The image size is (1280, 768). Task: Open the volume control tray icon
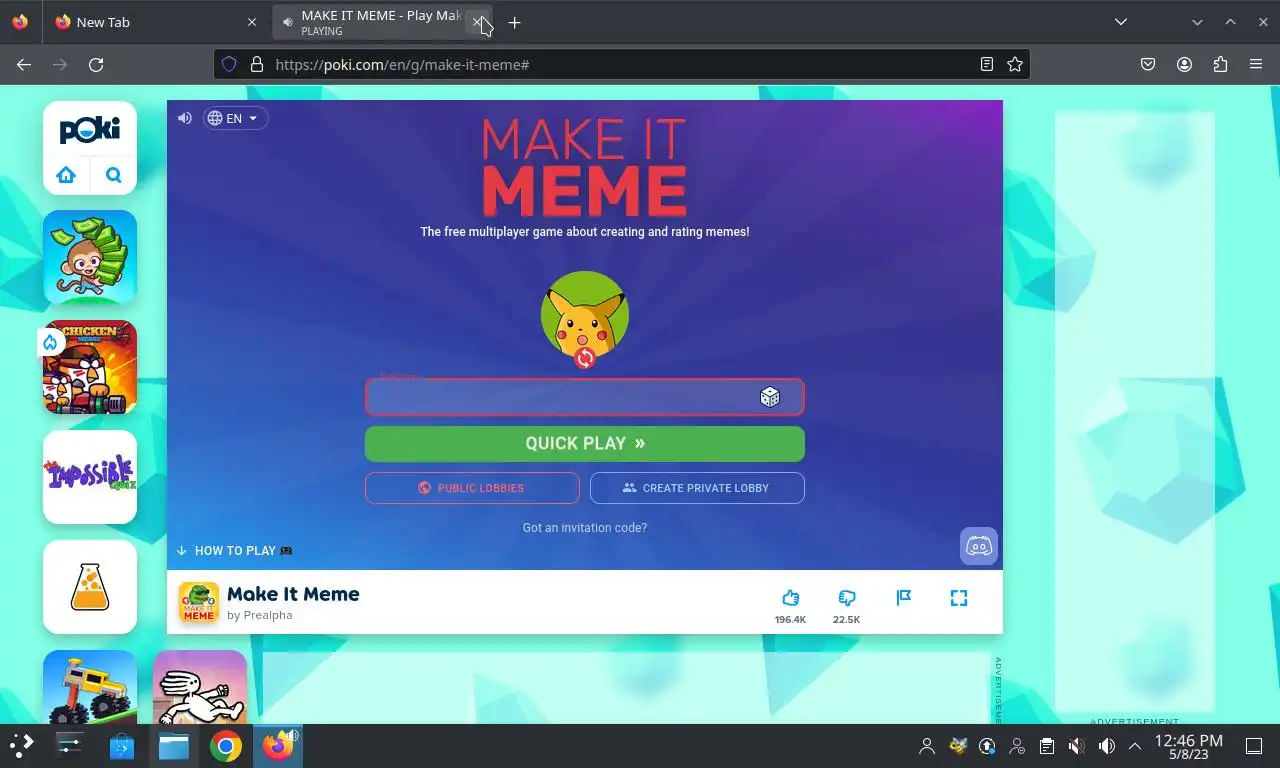1107,746
